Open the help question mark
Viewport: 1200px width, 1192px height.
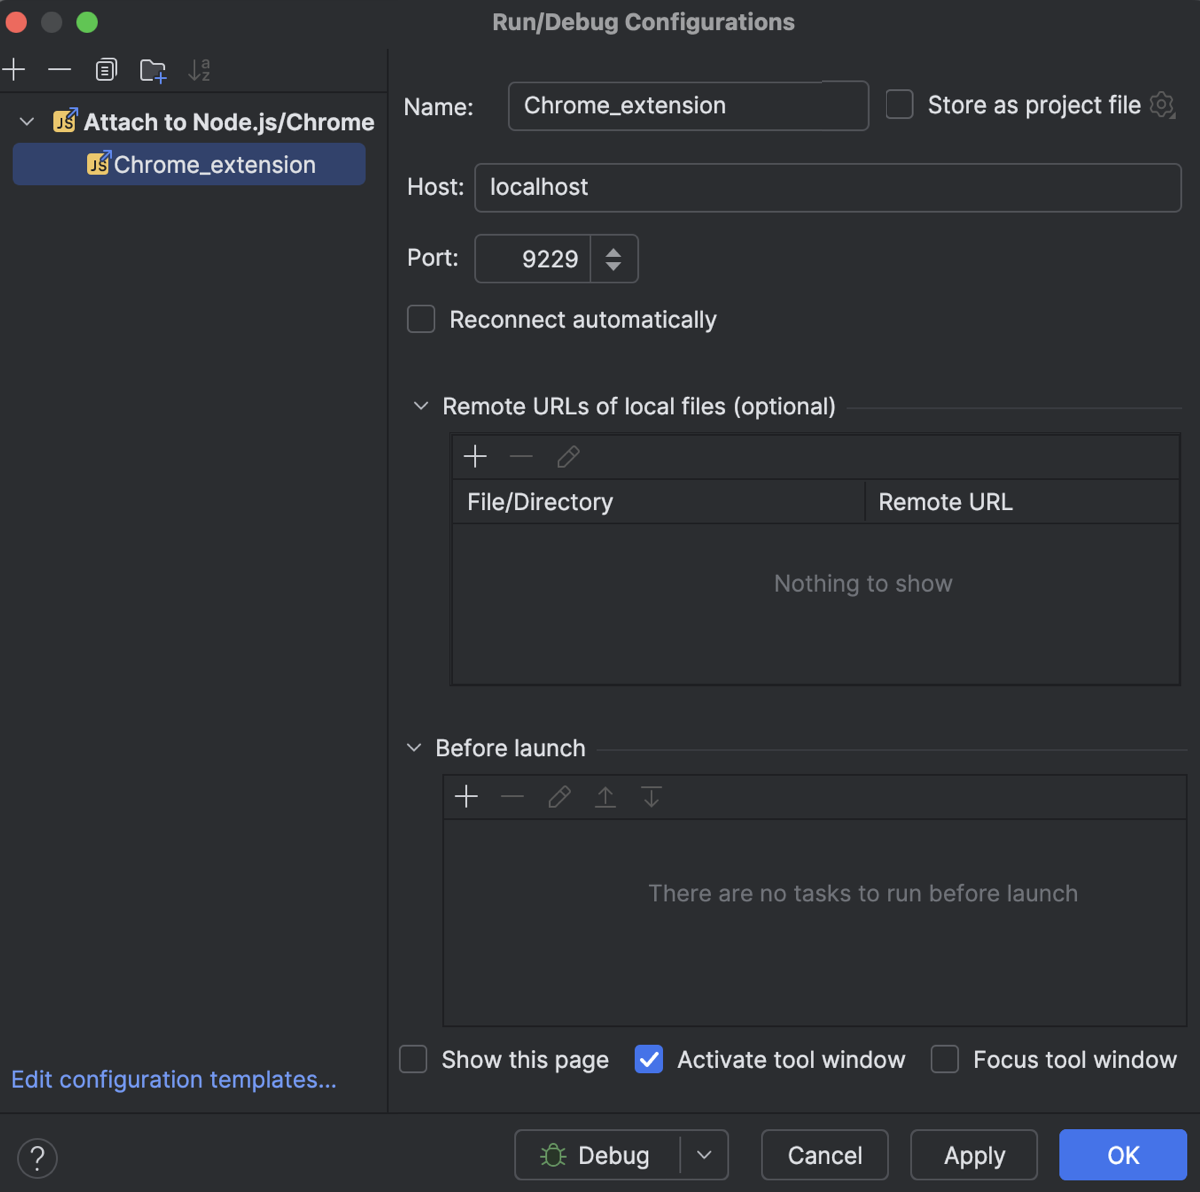(37, 1158)
